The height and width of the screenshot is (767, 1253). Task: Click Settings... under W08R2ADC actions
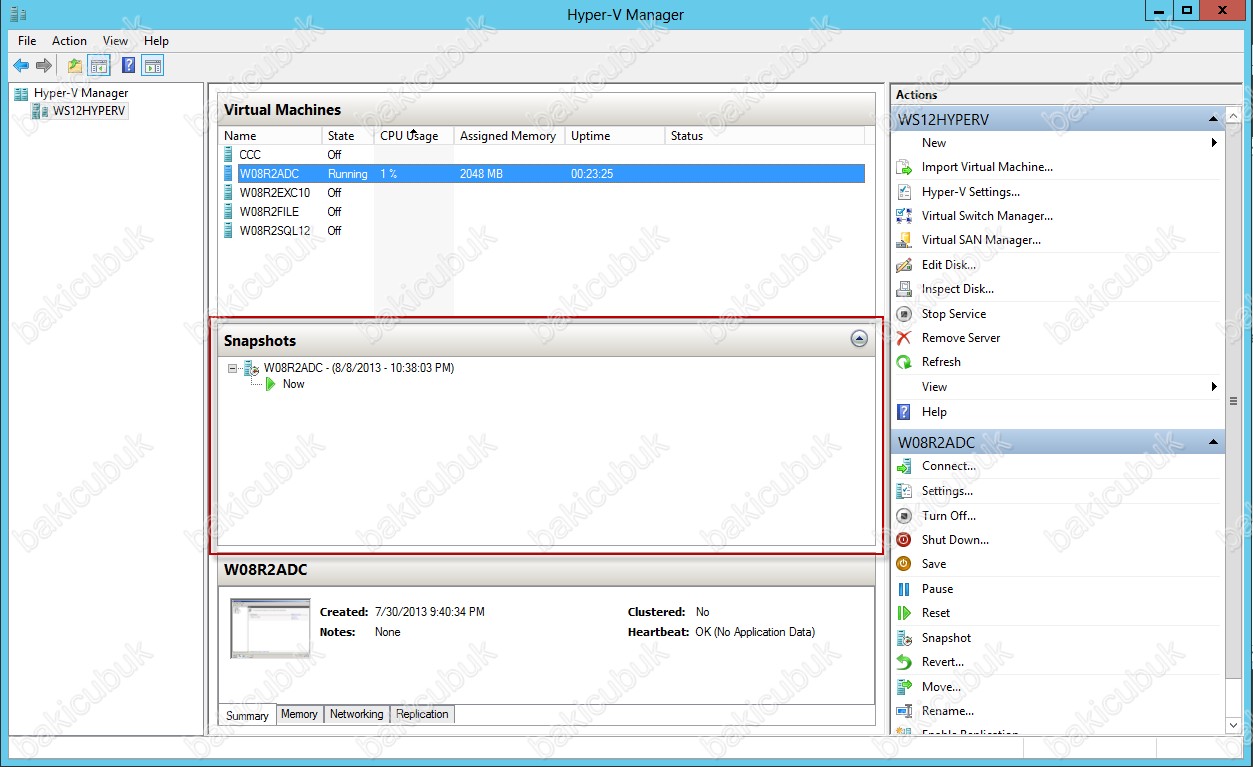pos(947,491)
